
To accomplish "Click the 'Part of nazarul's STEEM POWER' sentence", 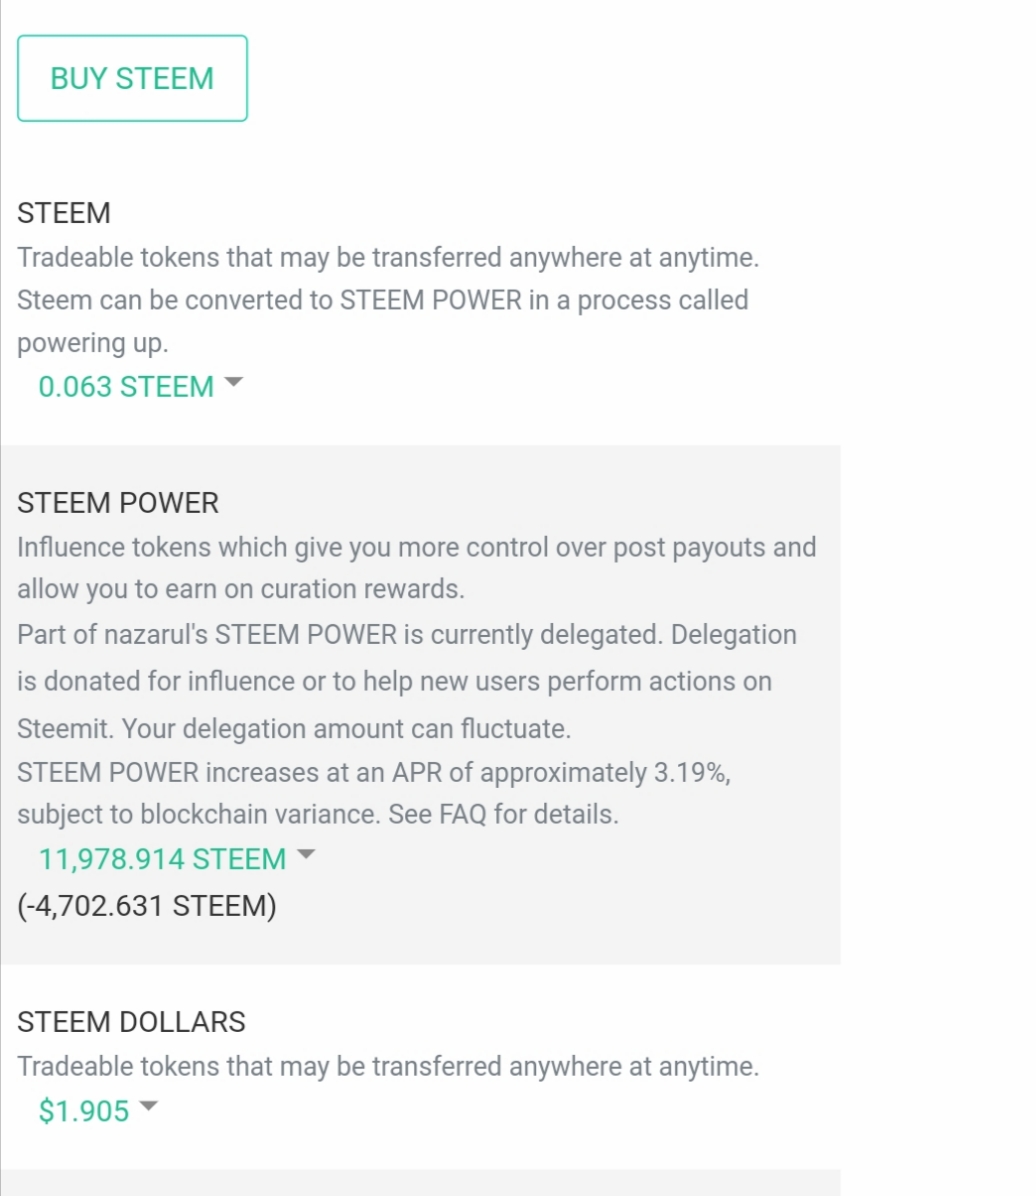I will pos(406,635).
